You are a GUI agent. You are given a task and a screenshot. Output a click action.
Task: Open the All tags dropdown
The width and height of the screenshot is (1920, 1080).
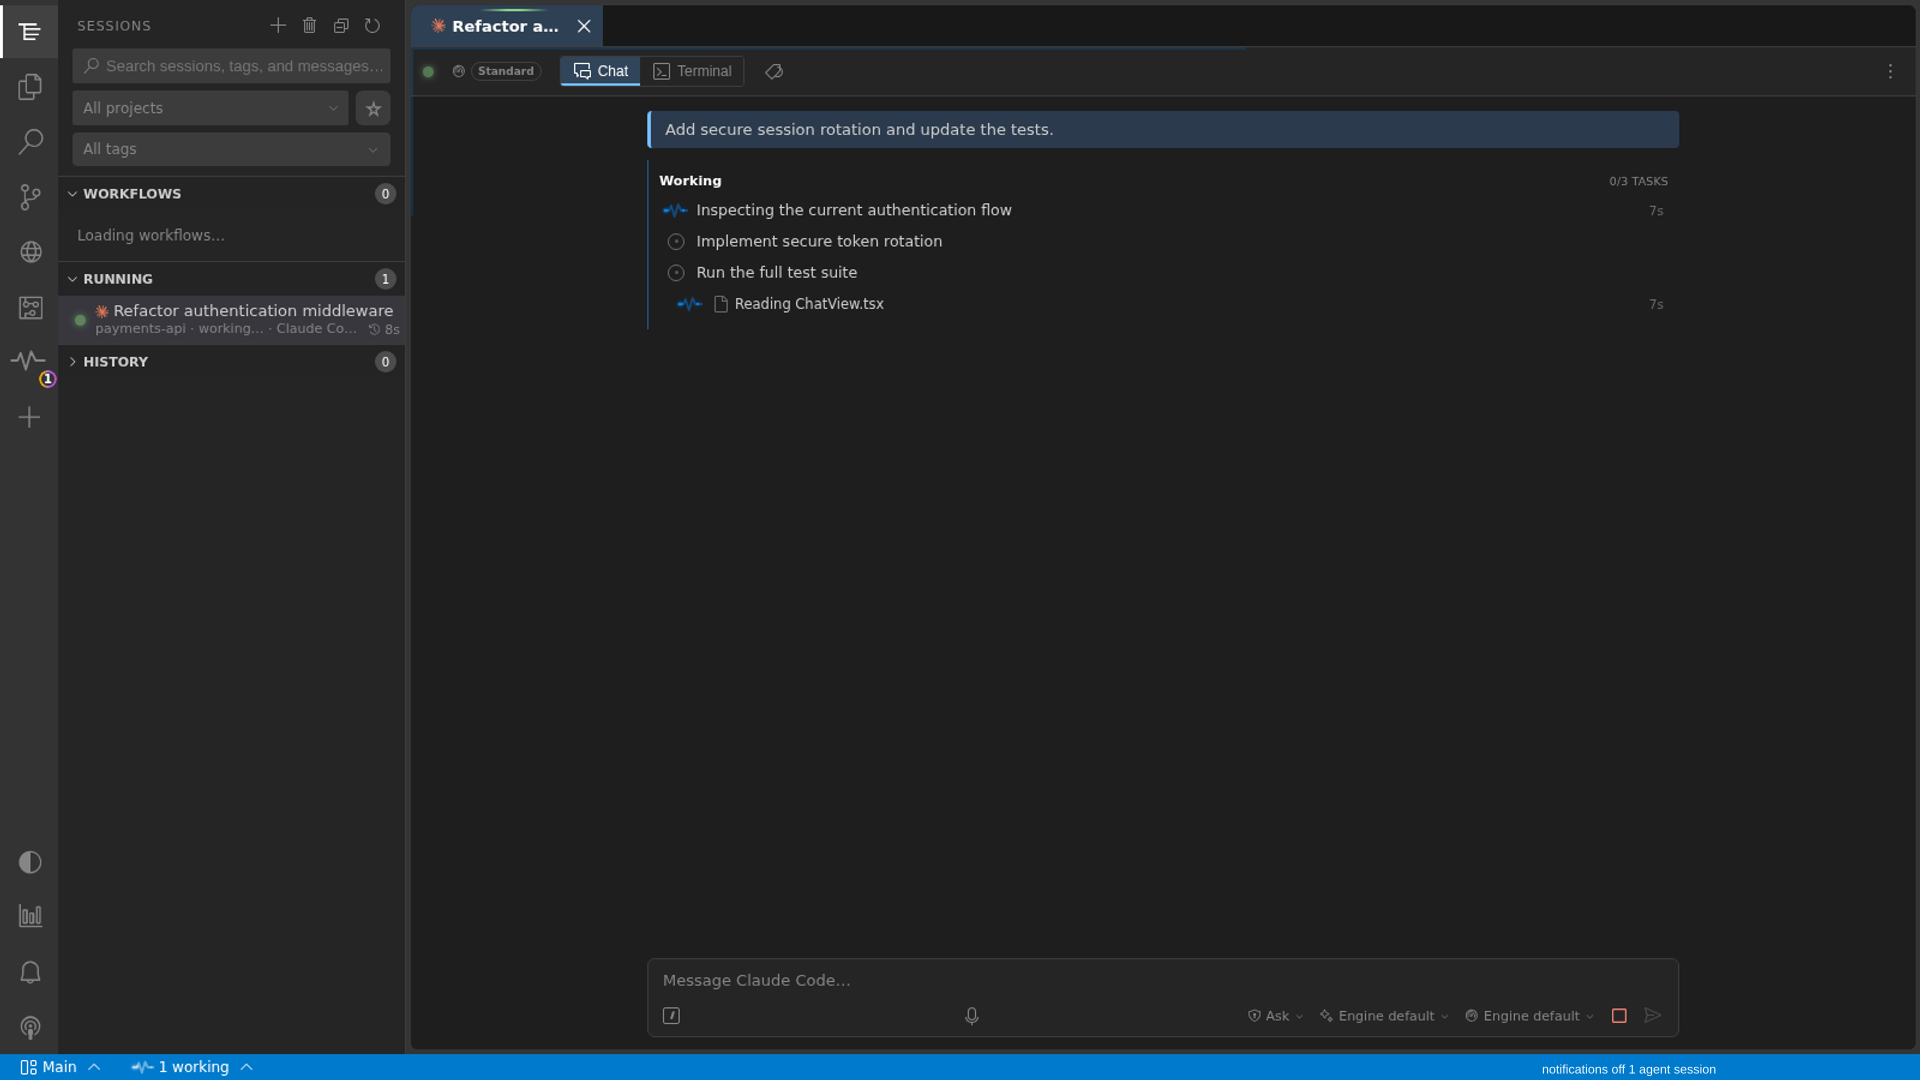(x=231, y=149)
